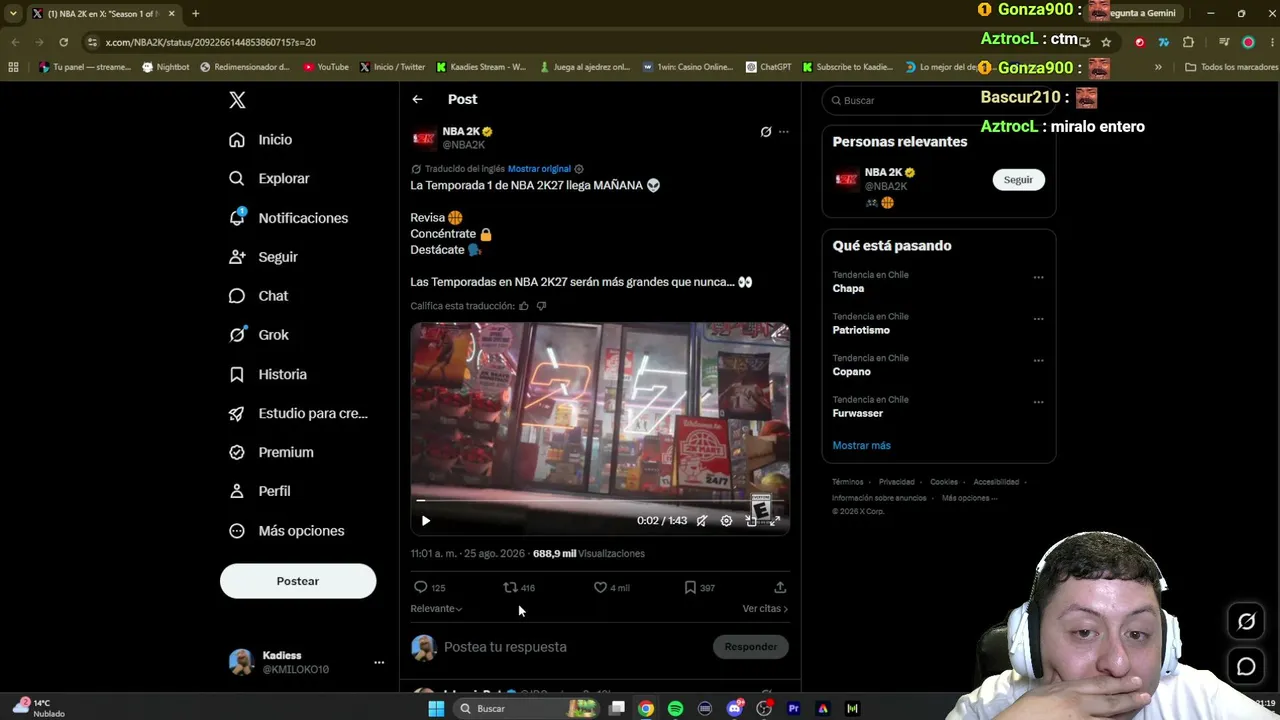Click Mostrar más under trends
This screenshot has width=1280, height=720.
[x=861, y=446]
